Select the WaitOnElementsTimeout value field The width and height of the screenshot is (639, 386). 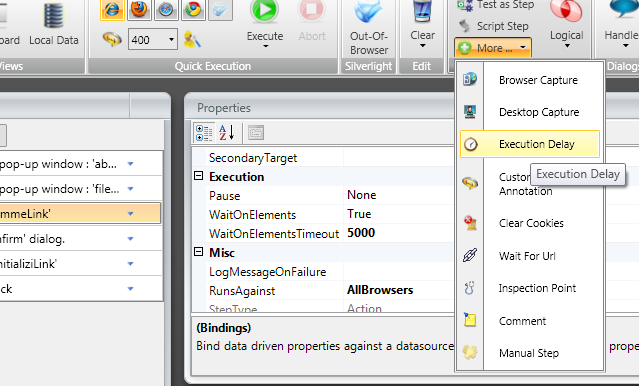[x=398, y=233]
